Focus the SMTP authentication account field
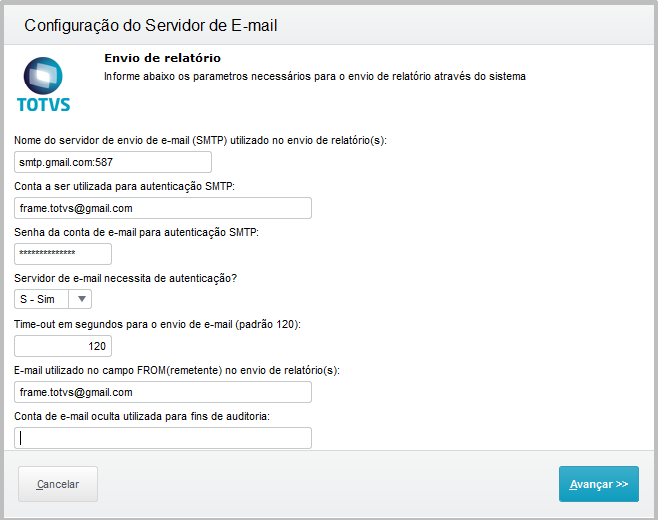Image resolution: width=658 pixels, height=520 pixels. (x=163, y=208)
